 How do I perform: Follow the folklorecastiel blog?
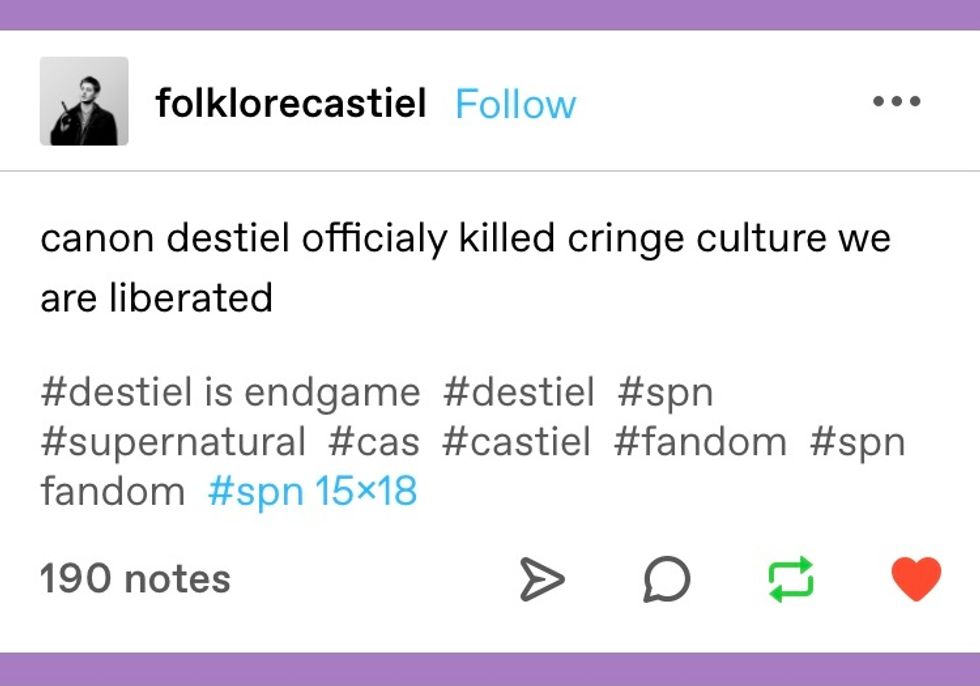point(515,104)
